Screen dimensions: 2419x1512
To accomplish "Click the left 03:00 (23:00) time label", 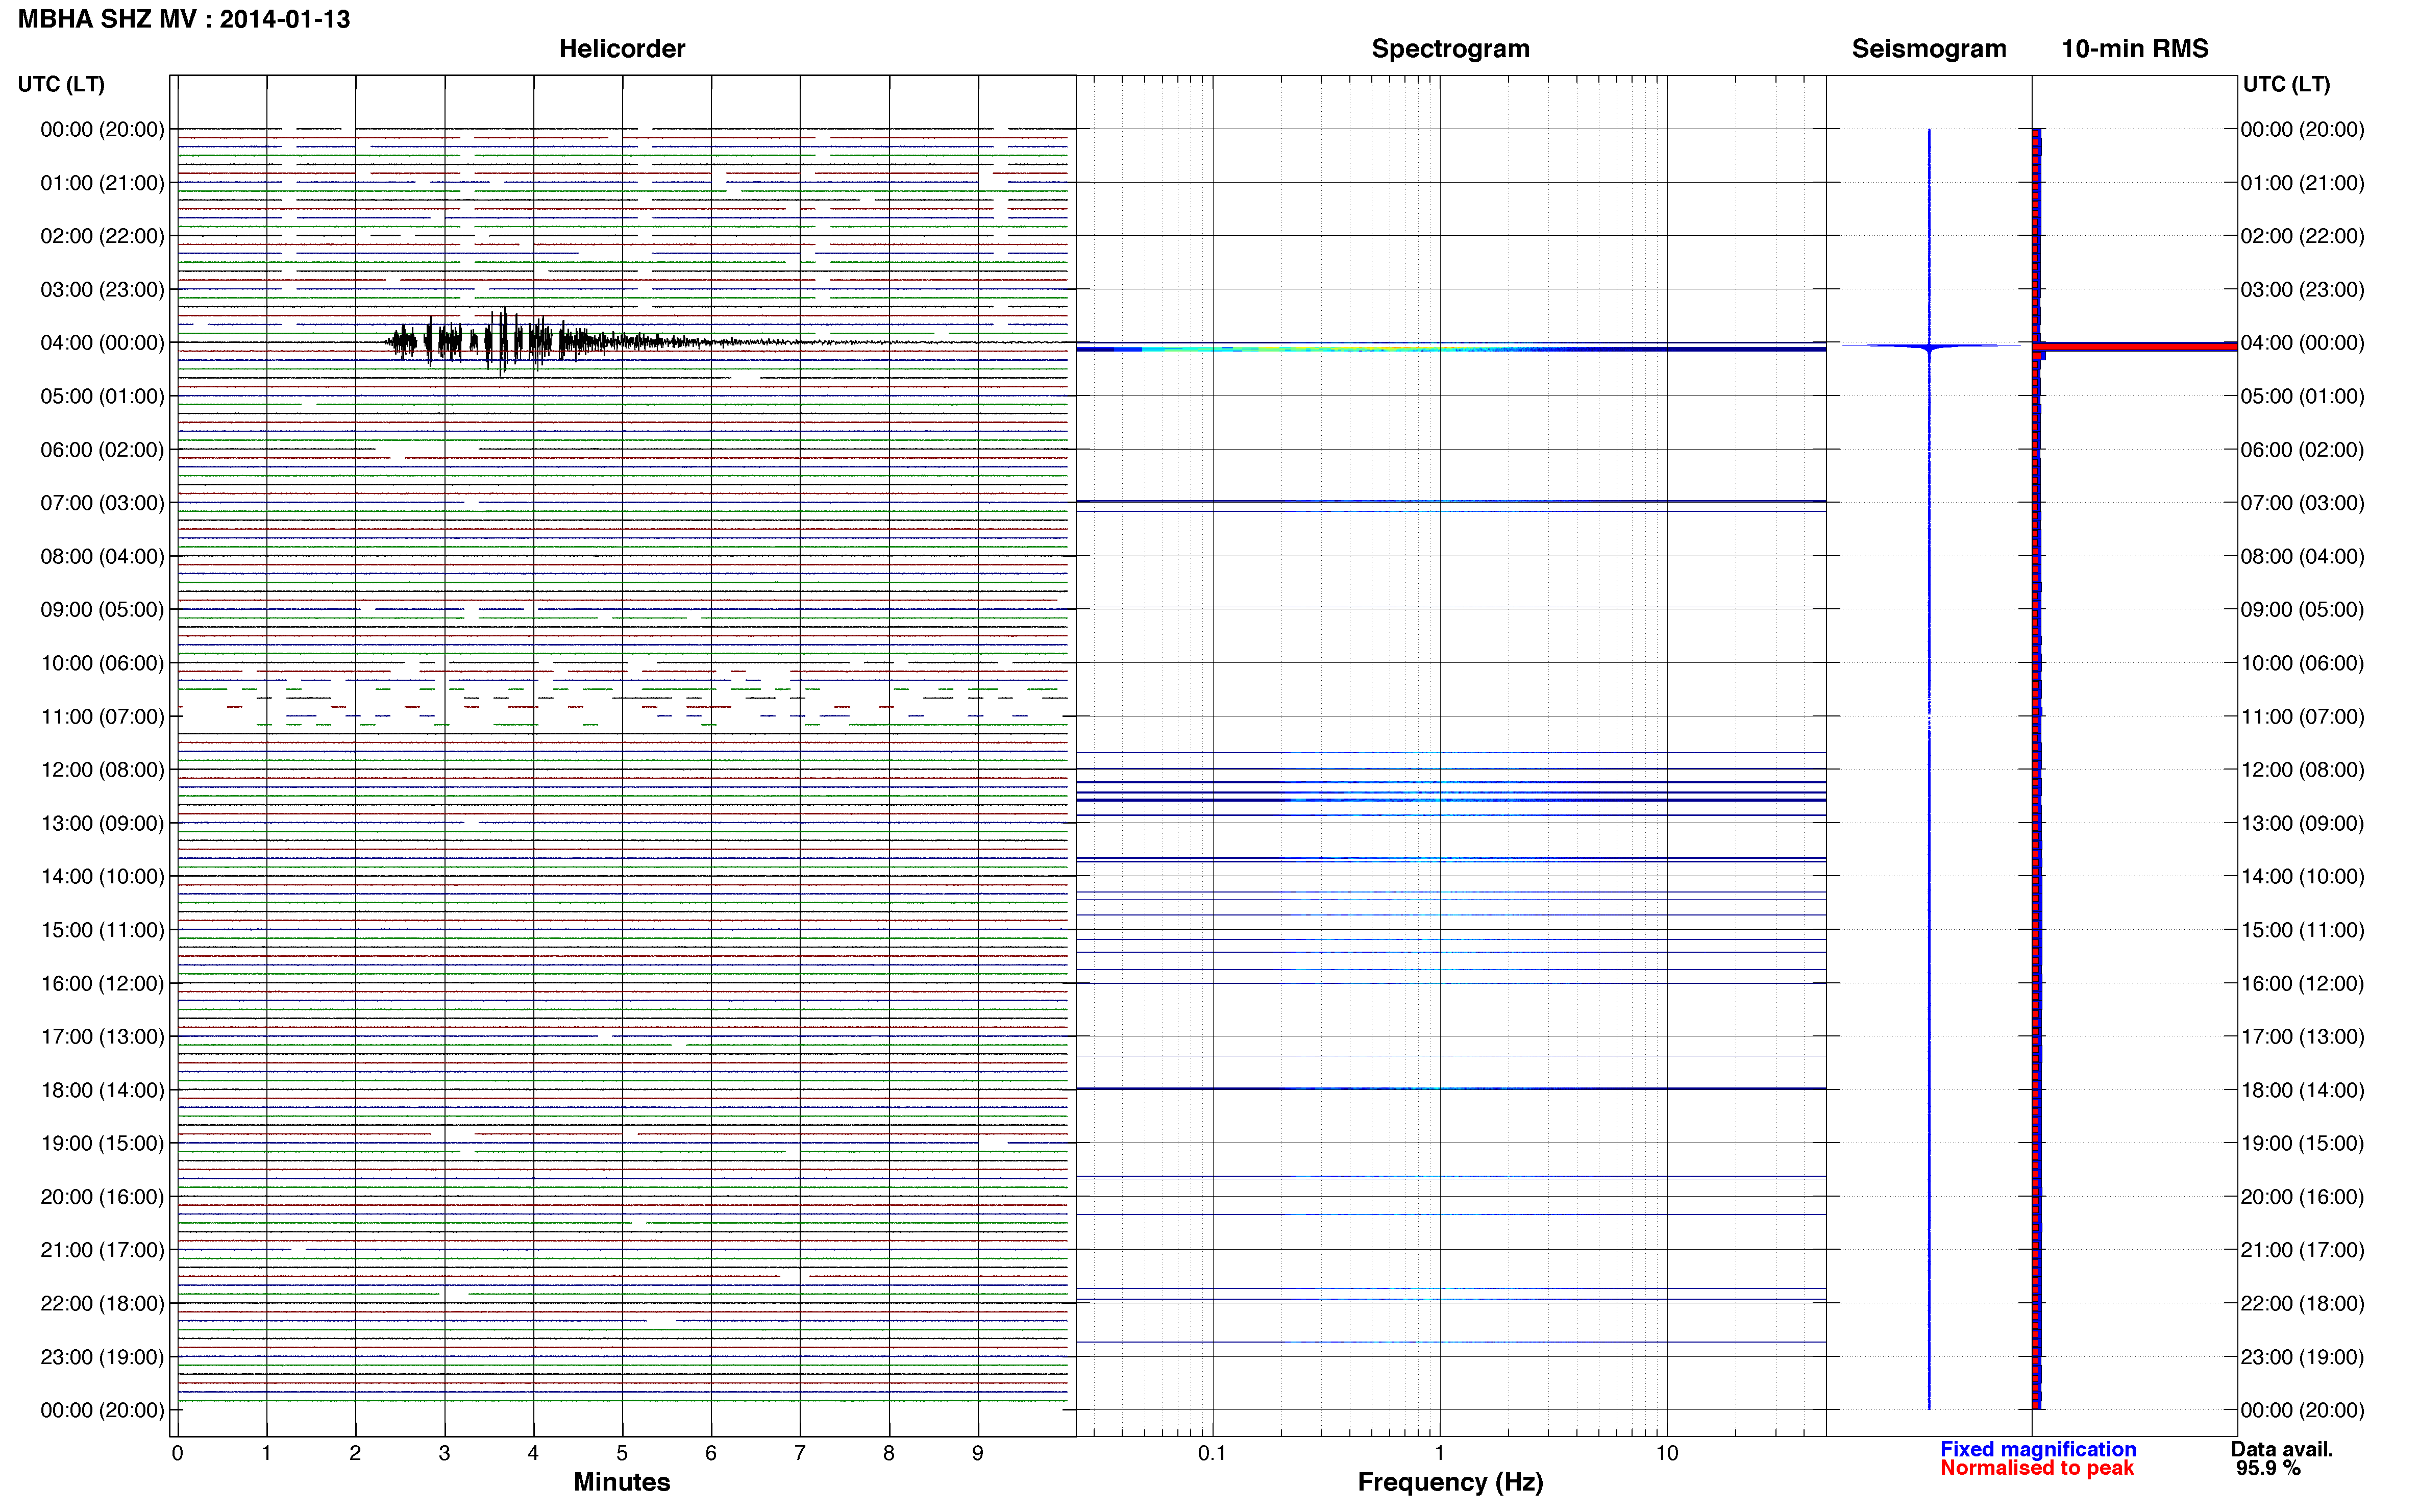I will [x=102, y=290].
